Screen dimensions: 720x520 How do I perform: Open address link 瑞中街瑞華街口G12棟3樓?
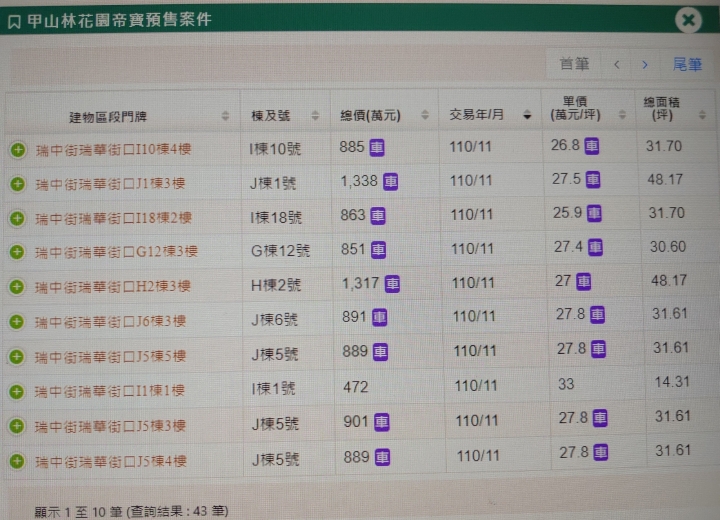[116, 252]
